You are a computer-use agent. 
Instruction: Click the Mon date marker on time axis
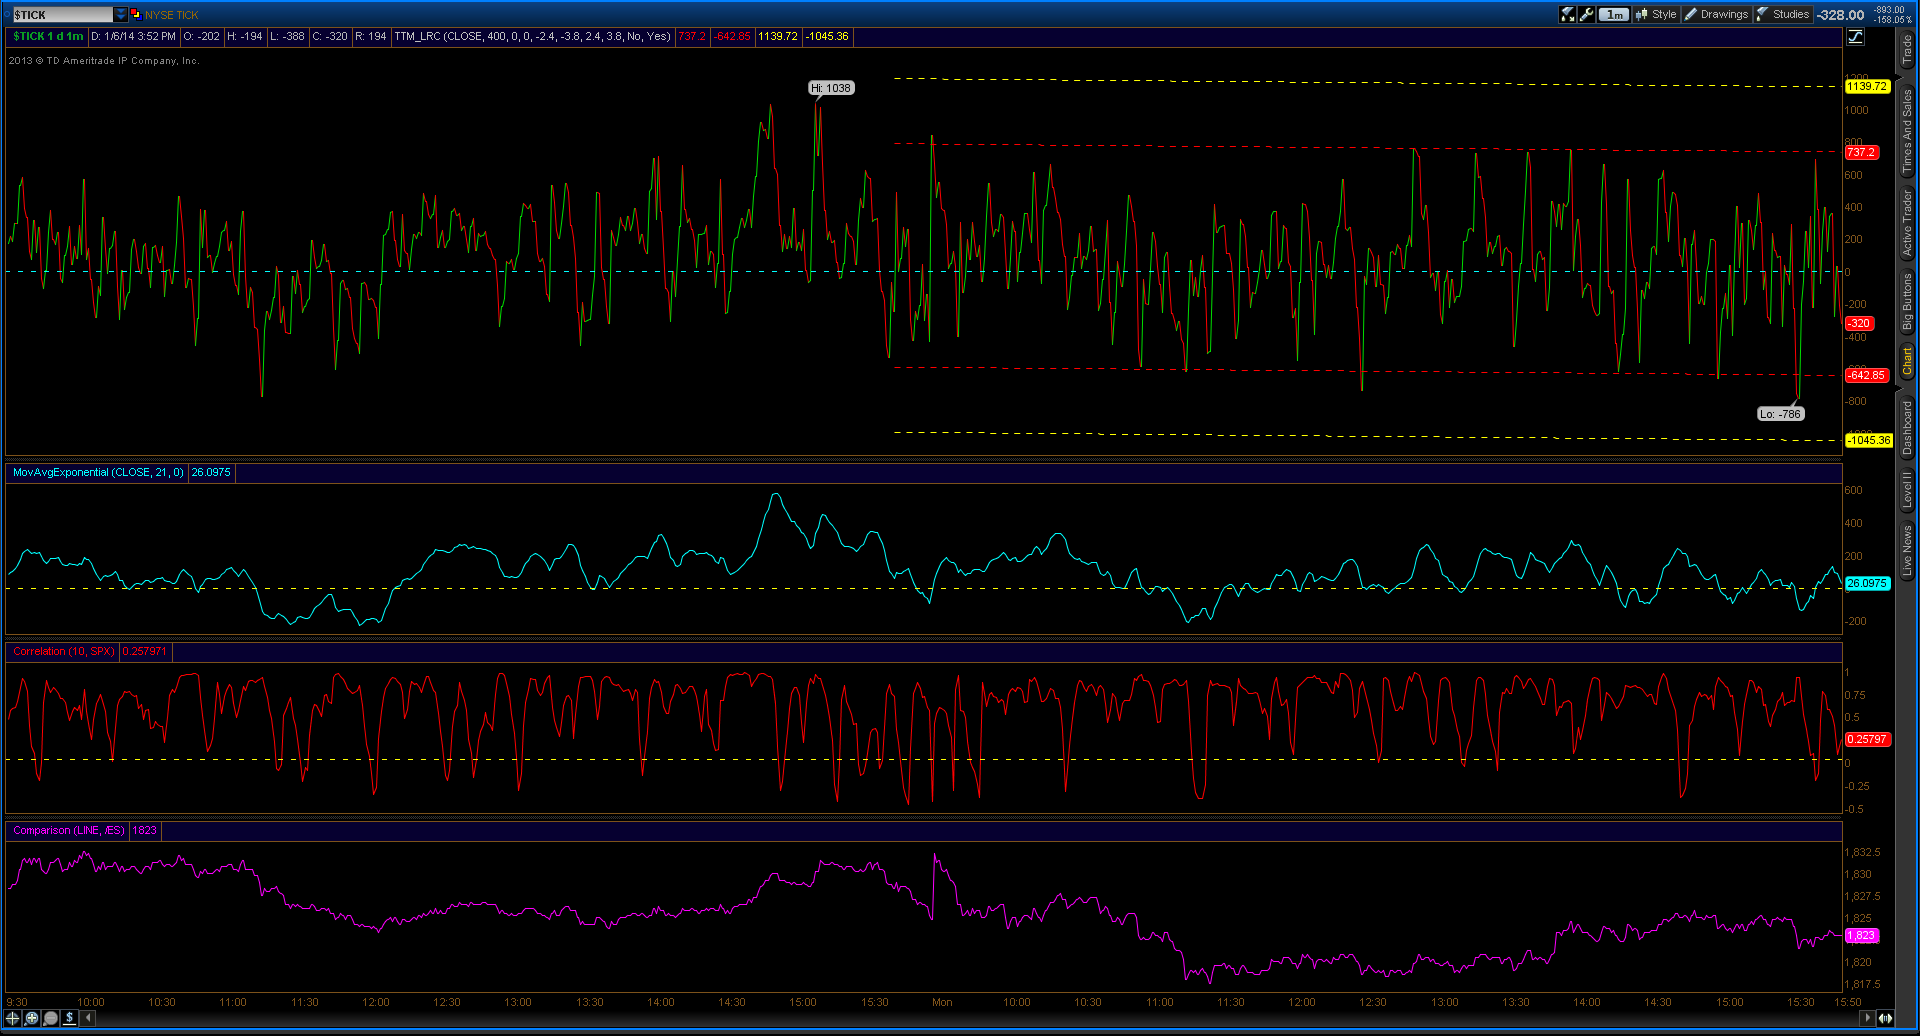pos(942,1002)
